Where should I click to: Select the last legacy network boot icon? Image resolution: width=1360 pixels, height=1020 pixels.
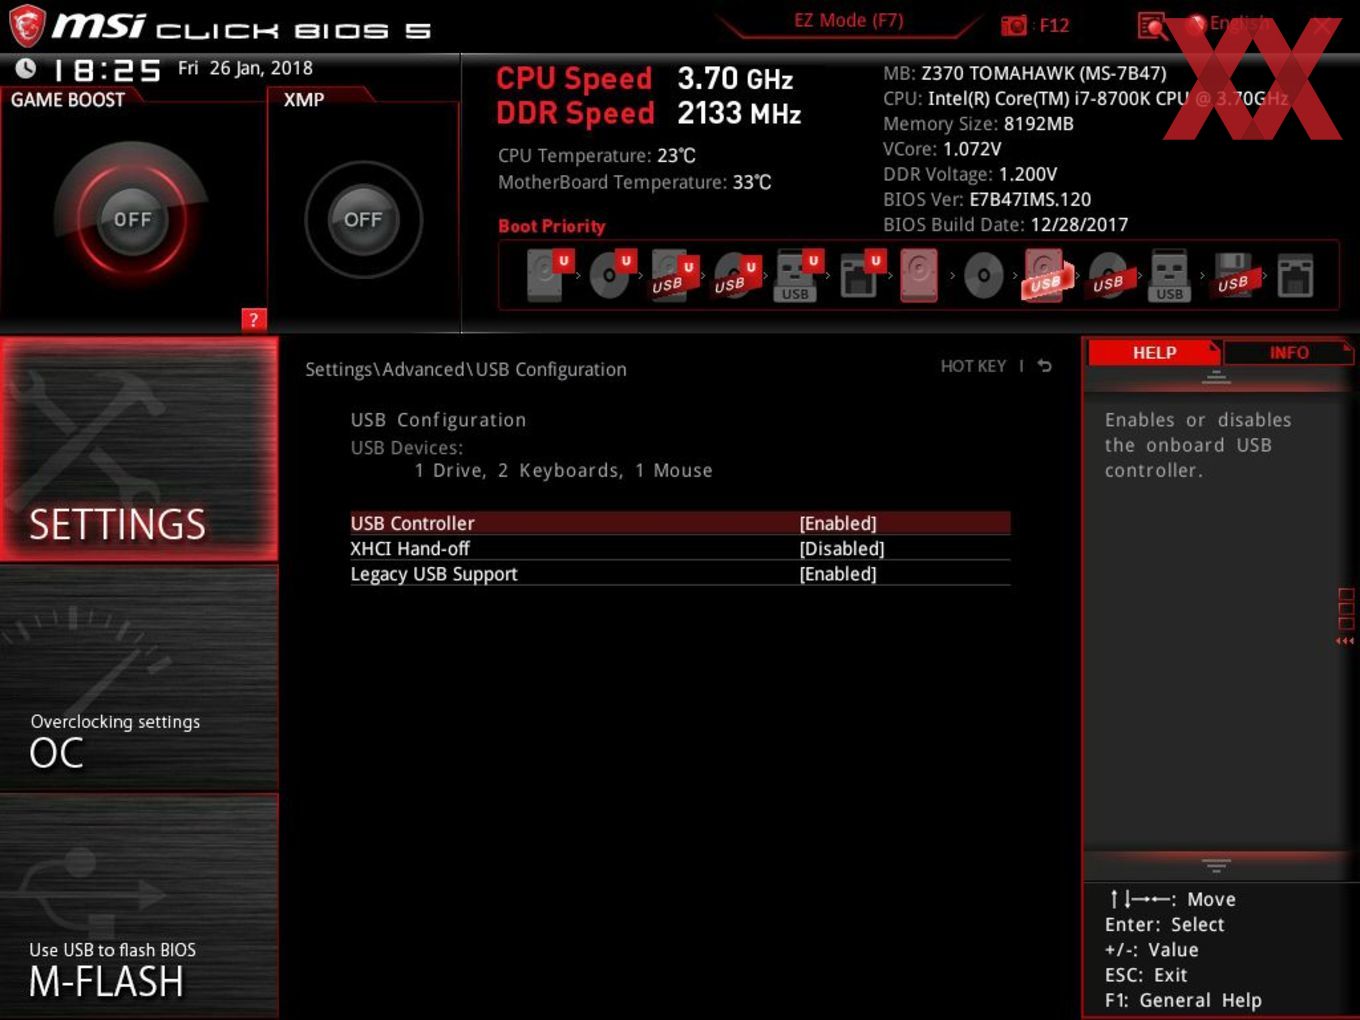coord(1295,276)
